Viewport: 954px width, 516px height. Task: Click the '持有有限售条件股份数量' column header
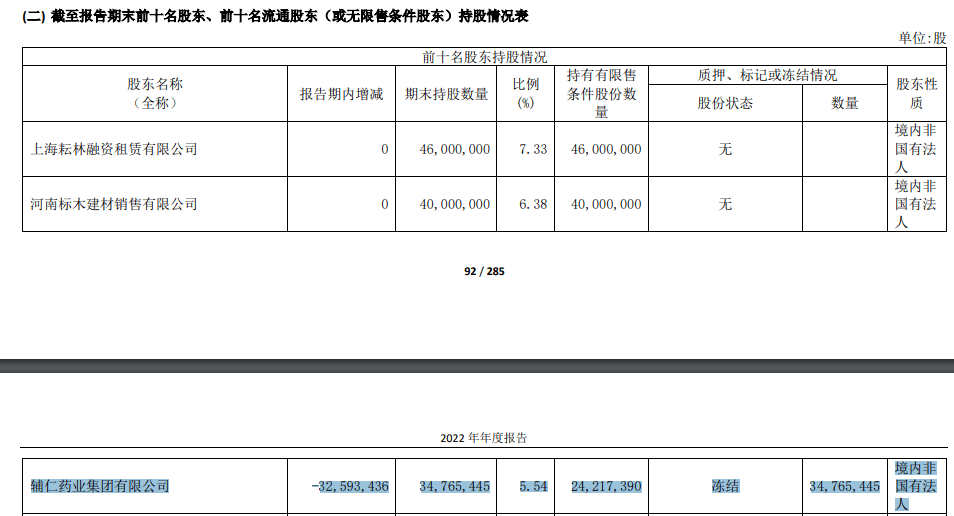(x=602, y=94)
